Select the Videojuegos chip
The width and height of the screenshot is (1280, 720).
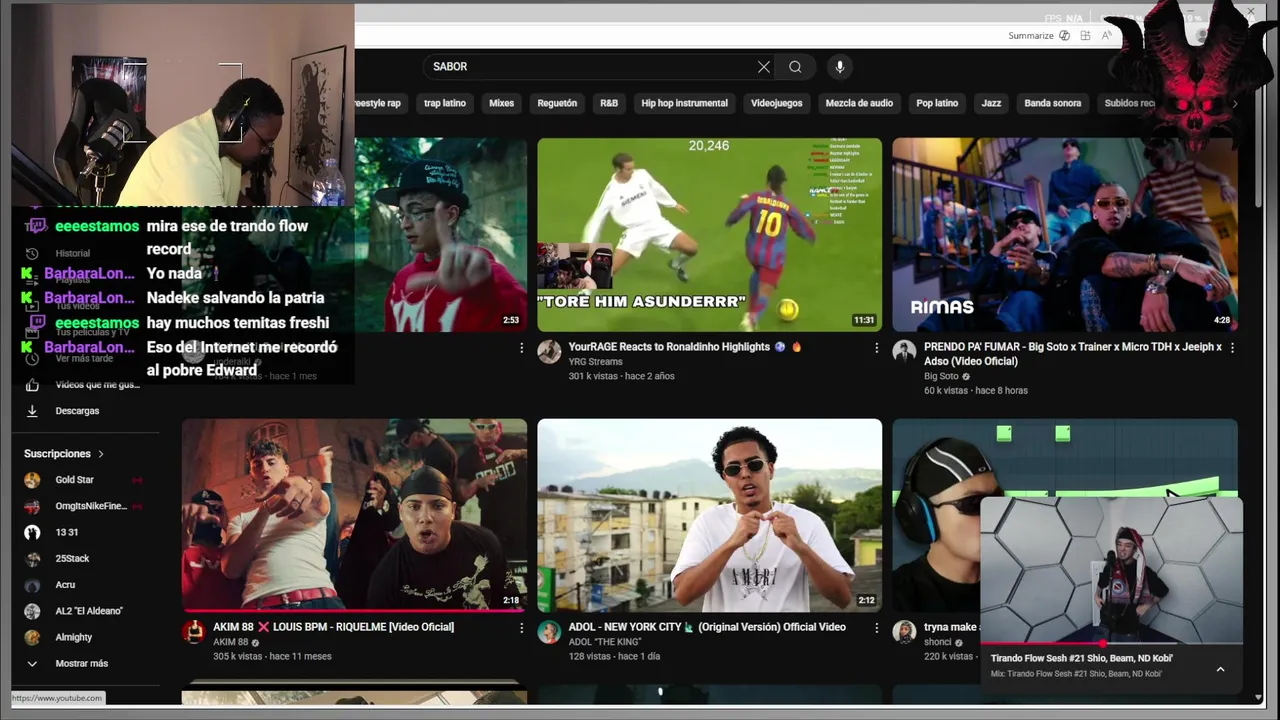pos(777,103)
